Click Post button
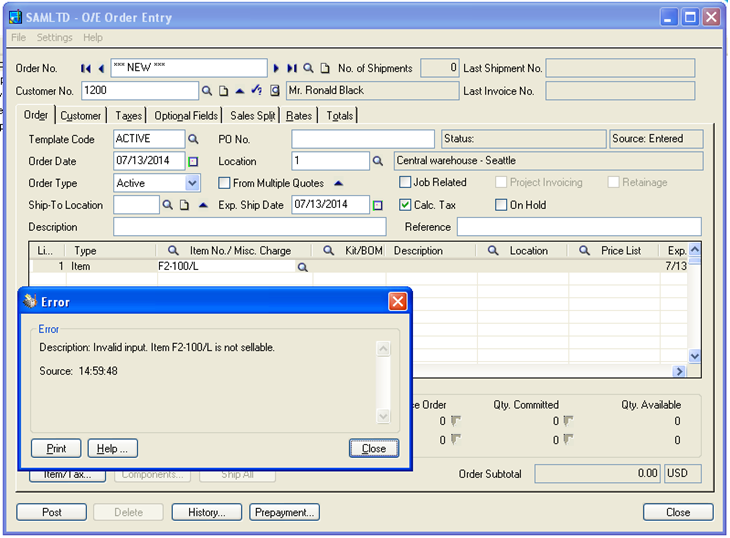This screenshot has width=730, height=538. click(x=51, y=512)
